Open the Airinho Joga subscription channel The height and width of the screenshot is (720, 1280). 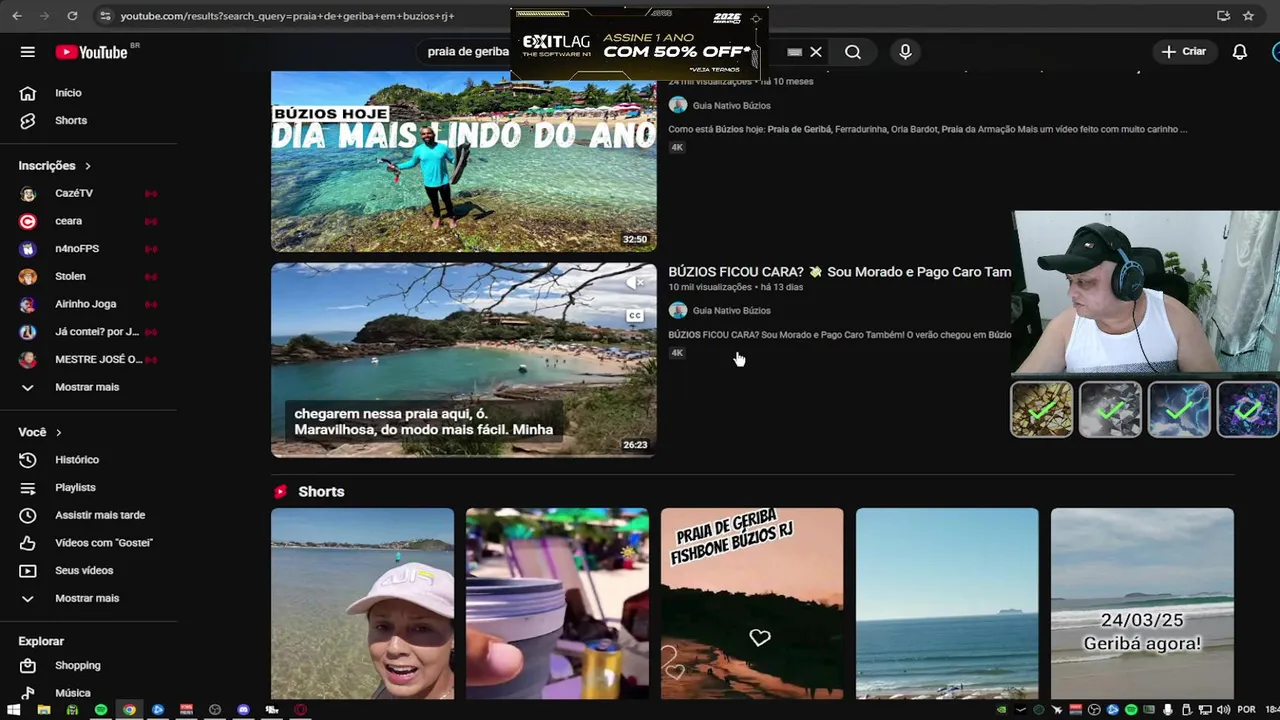pos(85,304)
